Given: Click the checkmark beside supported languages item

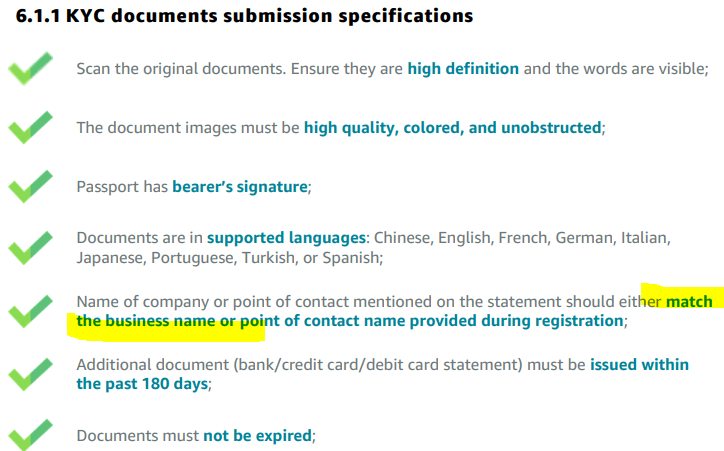Looking at the screenshot, I should tap(30, 248).
